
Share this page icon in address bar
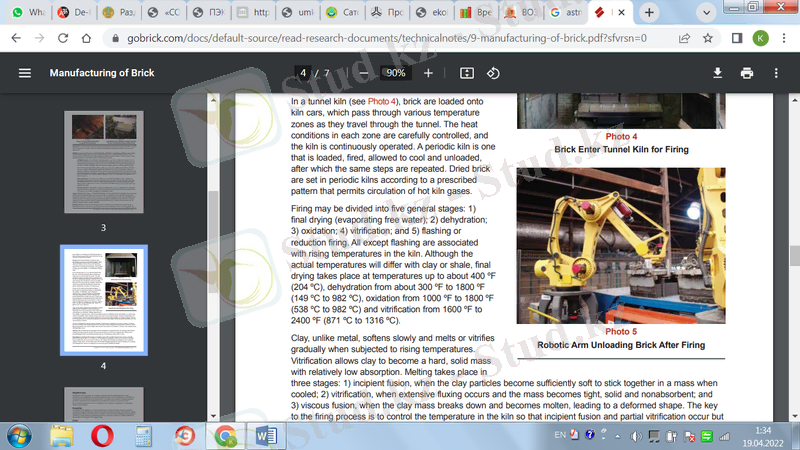pos(684,38)
